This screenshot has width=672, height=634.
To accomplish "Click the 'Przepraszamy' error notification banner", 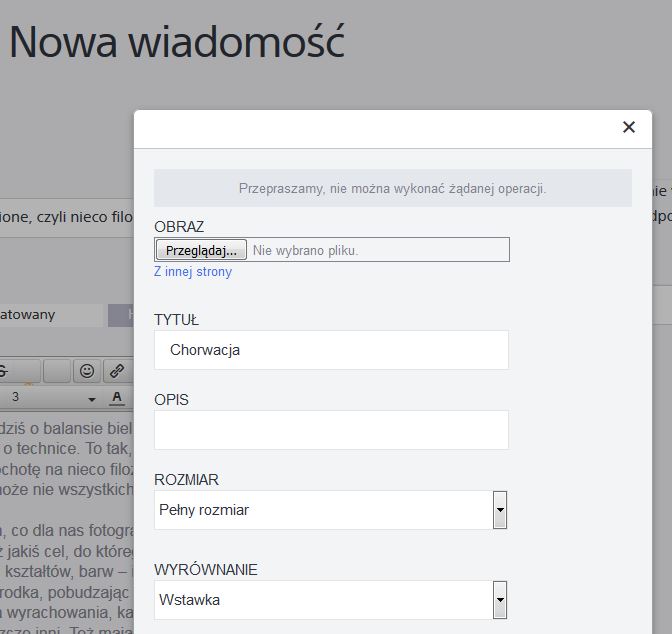I will pyautogui.click(x=392, y=188).
